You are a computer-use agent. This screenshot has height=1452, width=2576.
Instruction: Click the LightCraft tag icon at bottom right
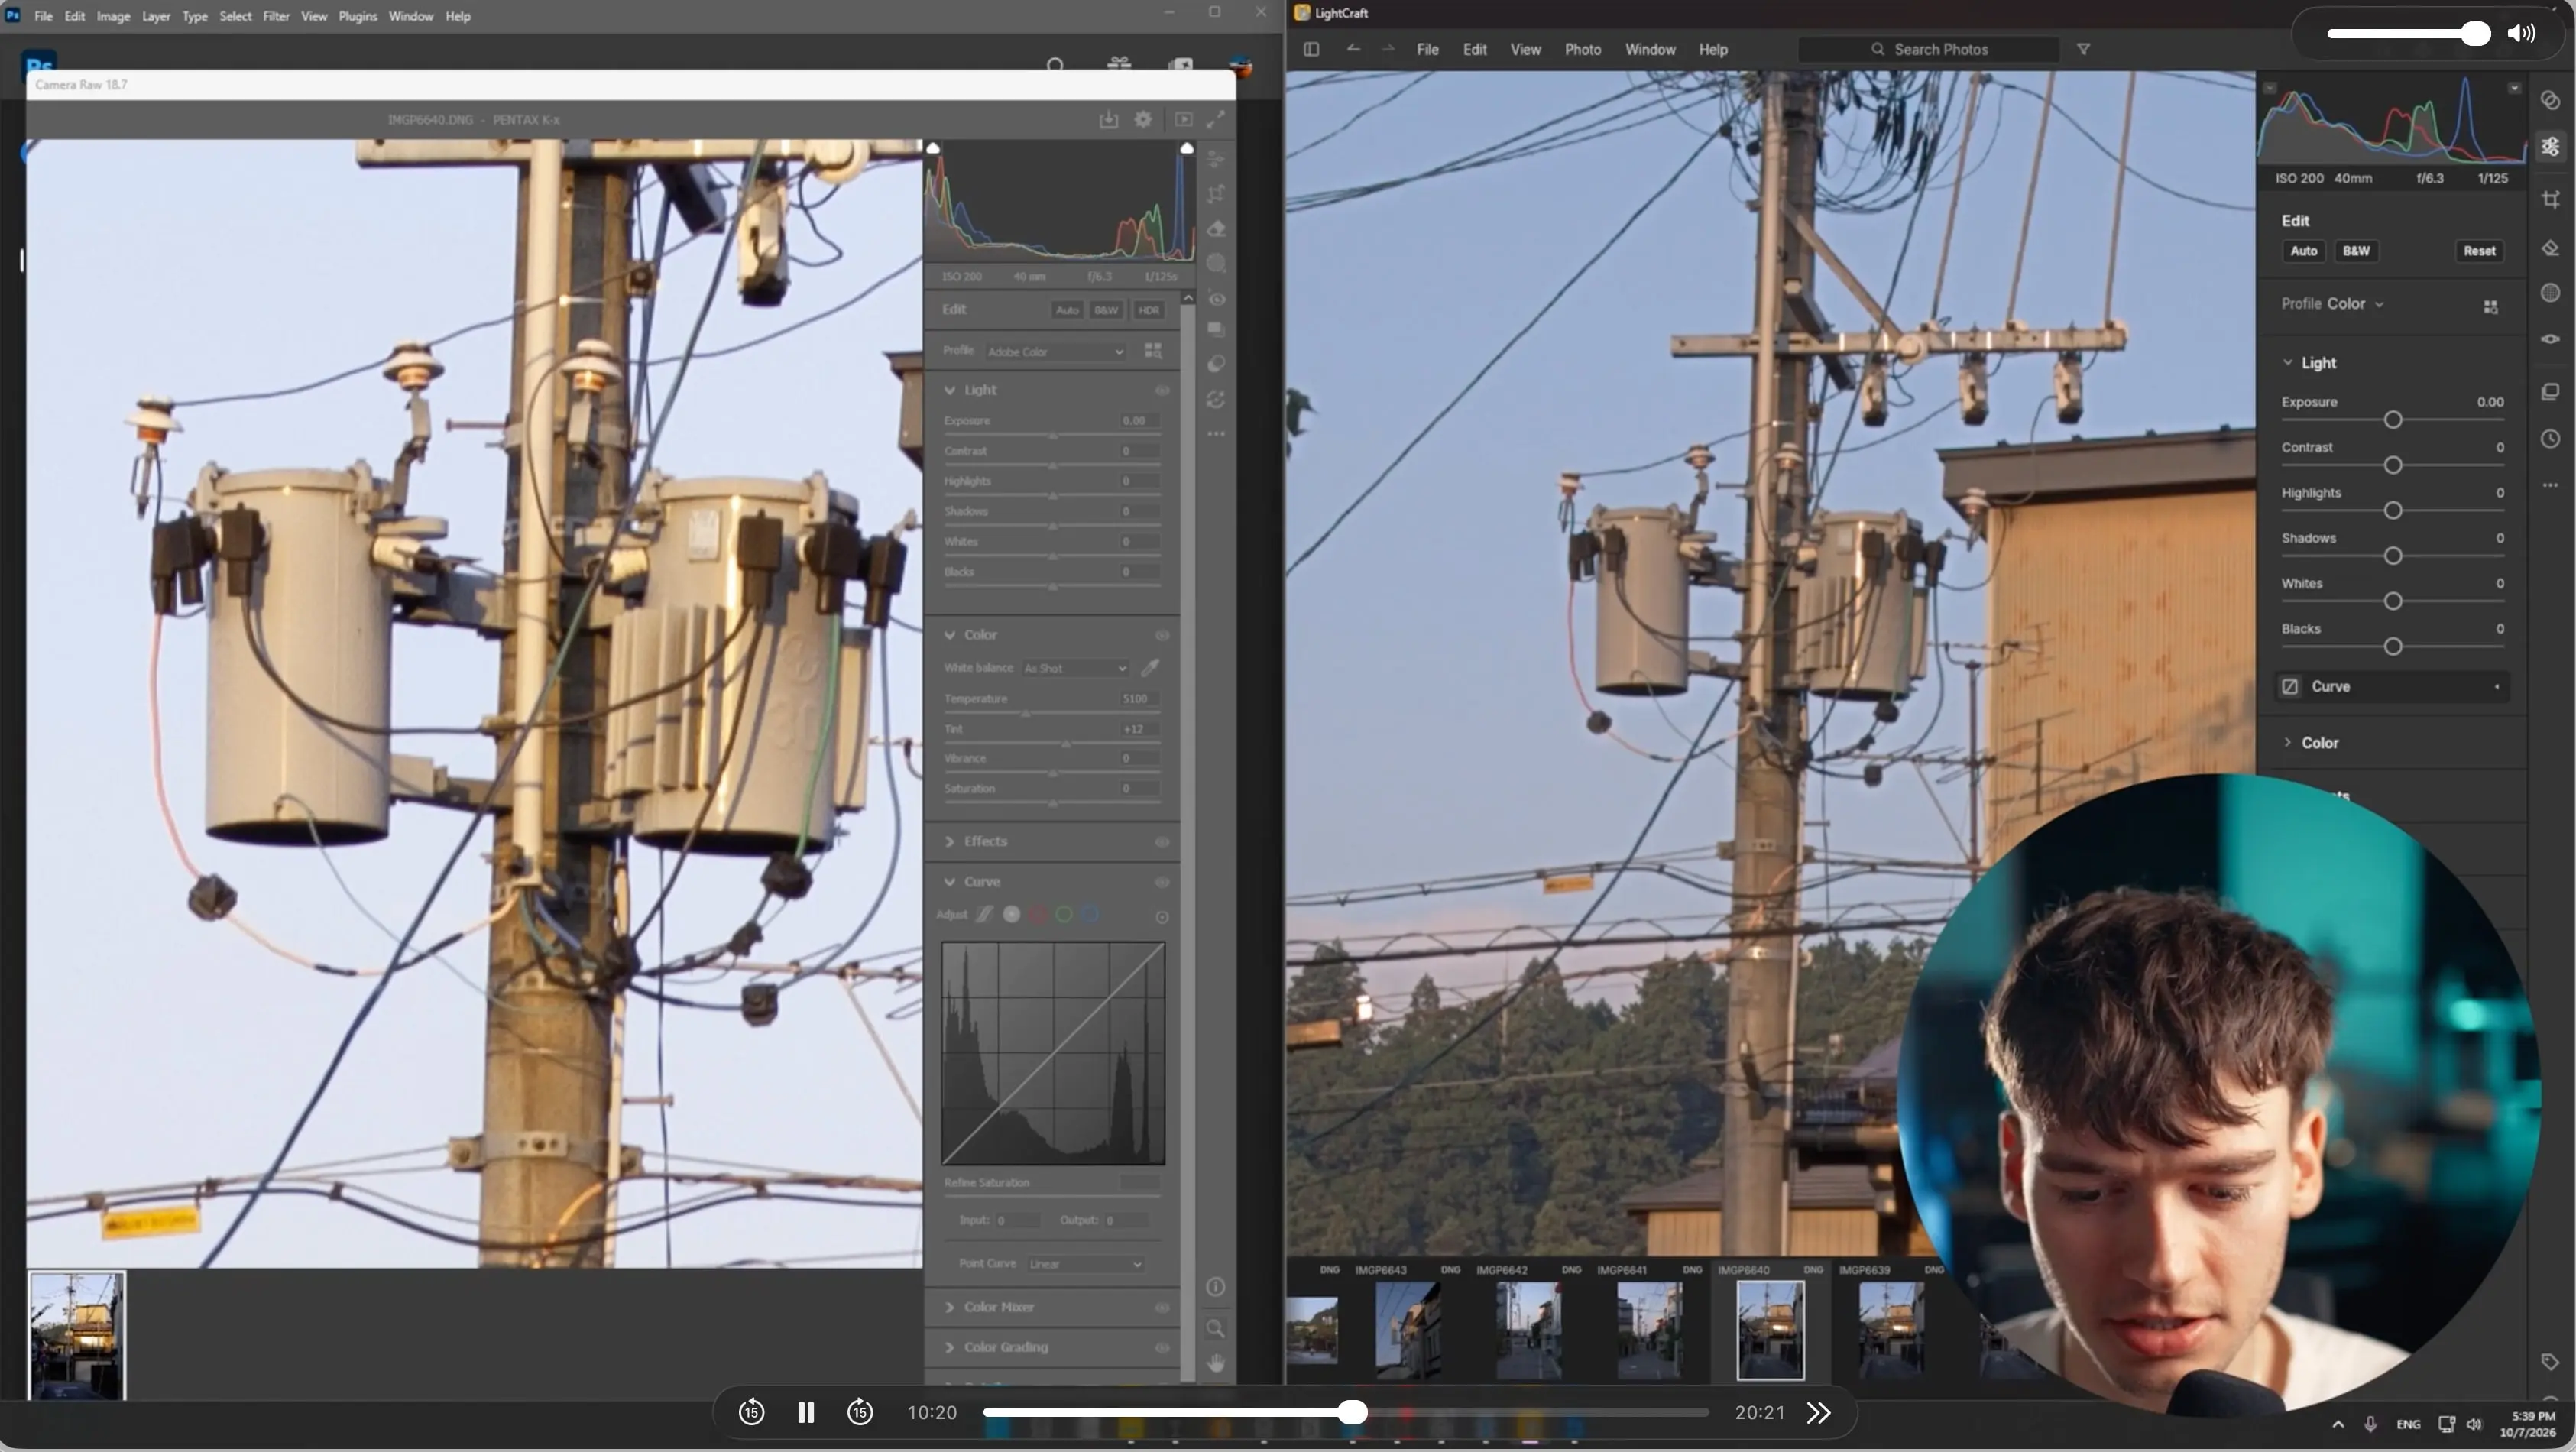[x=2550, y=1361]
